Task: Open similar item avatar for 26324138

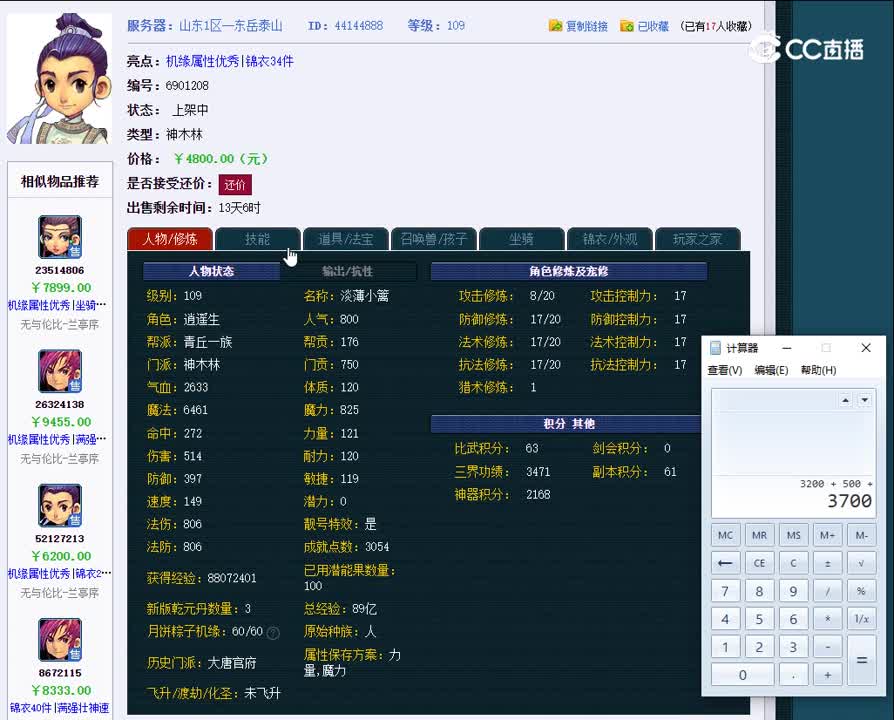Action: tap(60, 371)
